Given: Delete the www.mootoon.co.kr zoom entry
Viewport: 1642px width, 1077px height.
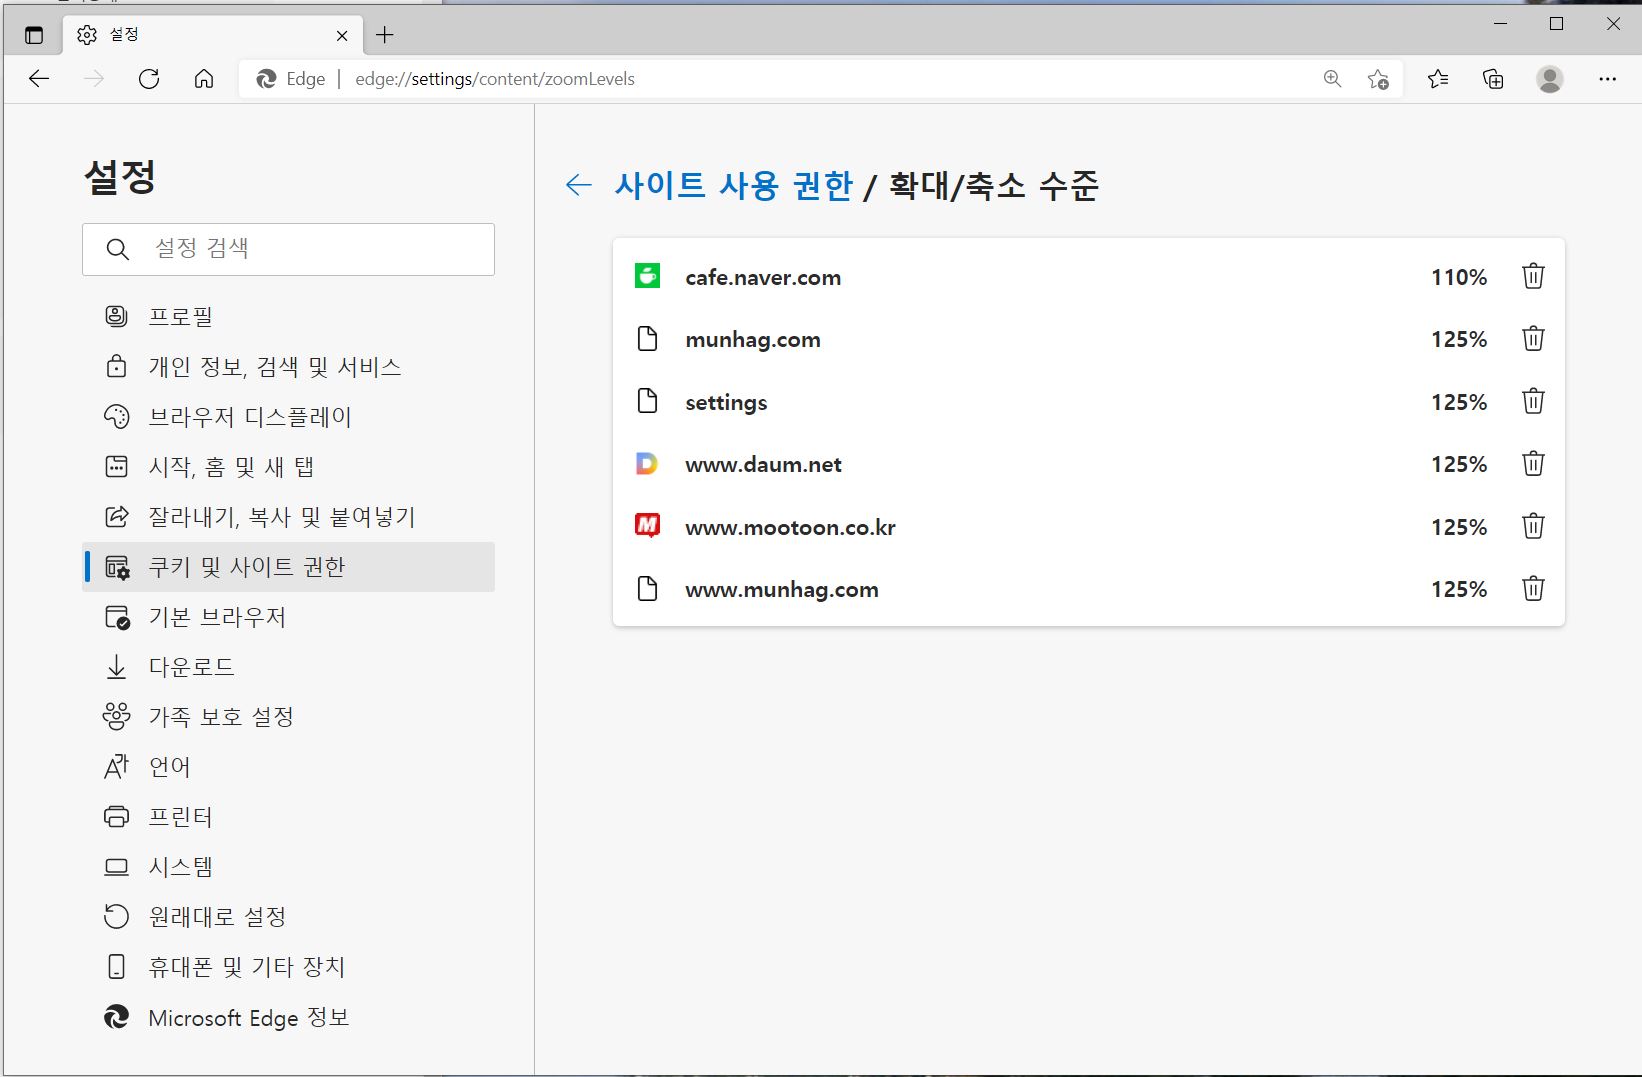Looking at the screenshot, I should (x=1532, y=527).
